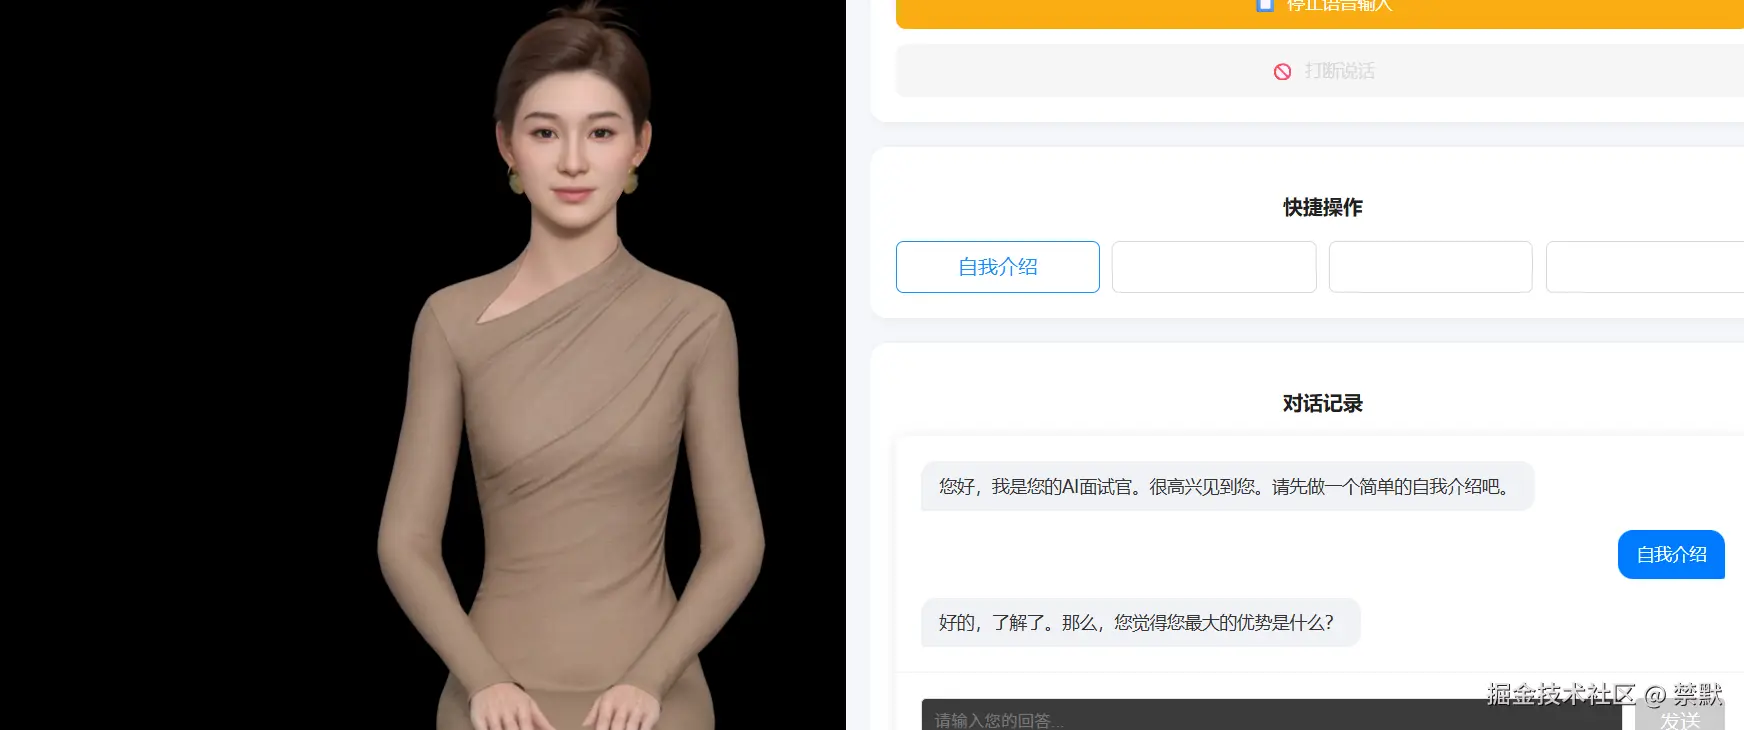Choose the 自我介绍 quick action button

[x=998, y=267]
